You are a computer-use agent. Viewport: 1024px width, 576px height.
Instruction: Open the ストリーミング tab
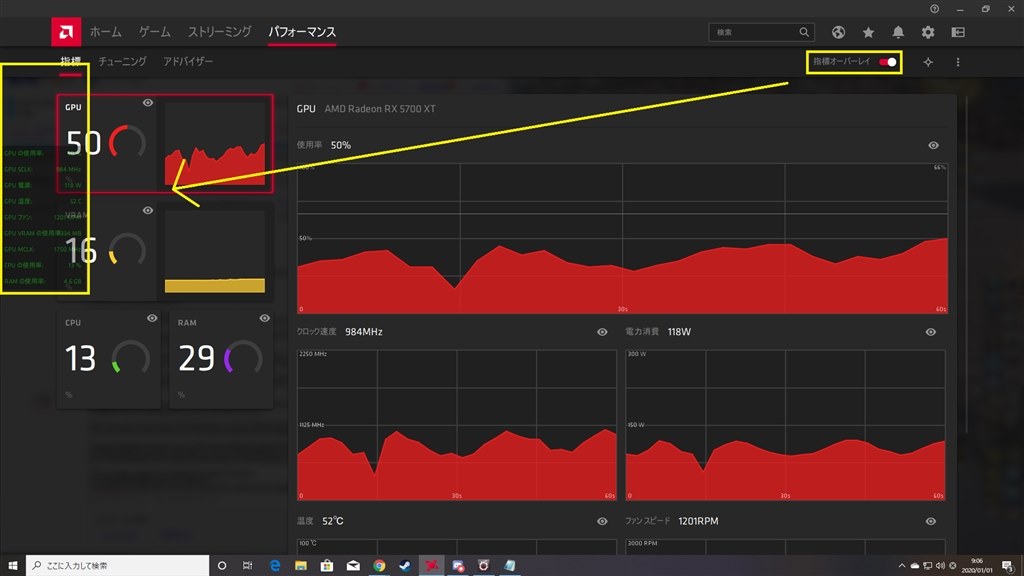pos(219,32)
